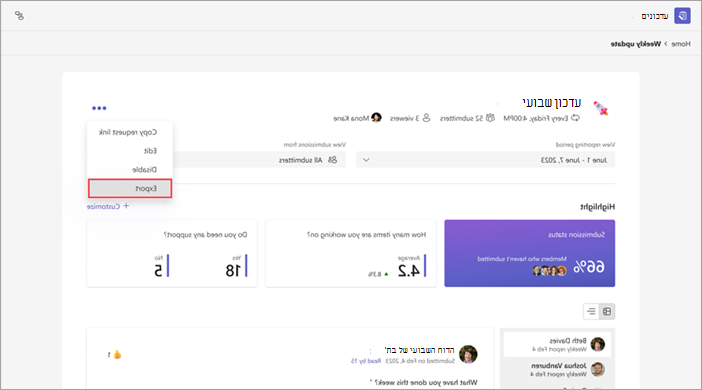This screenshot has height=390, width=702.
Task: Click the Highlight section heading
Action: point(598,207)
